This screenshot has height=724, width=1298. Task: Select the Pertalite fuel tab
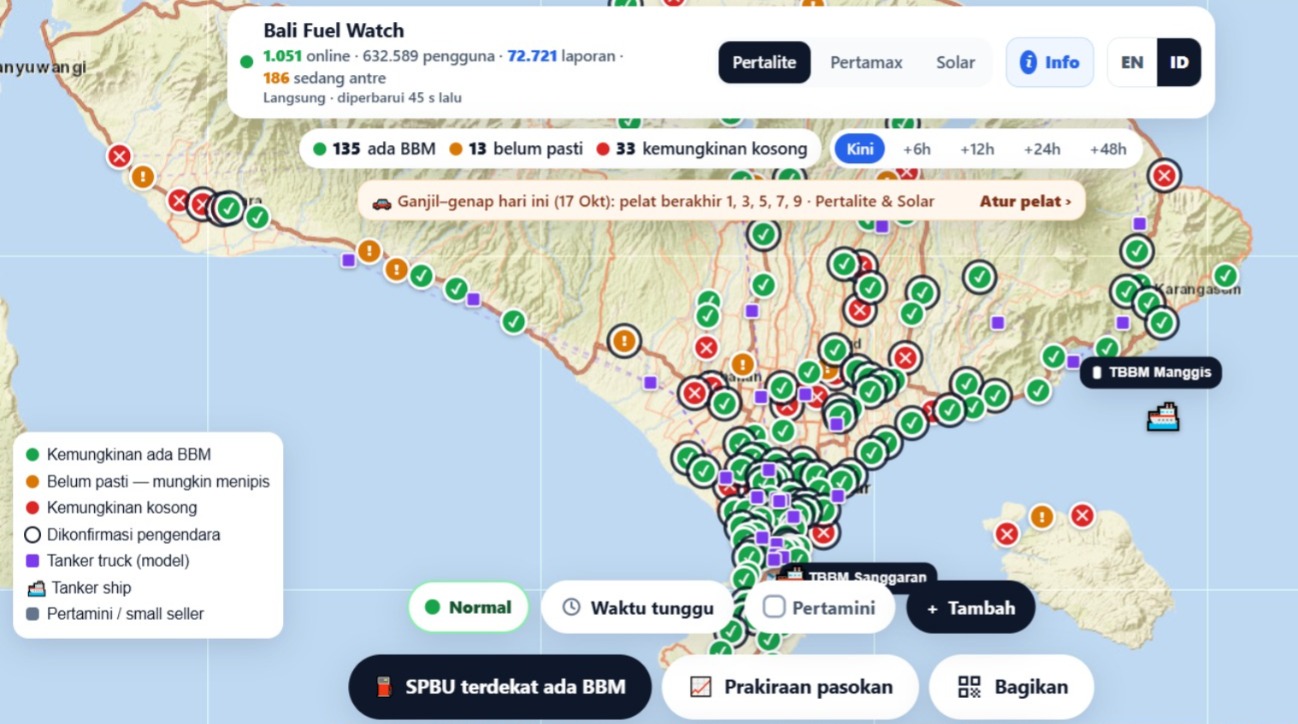tap(764, 62)
